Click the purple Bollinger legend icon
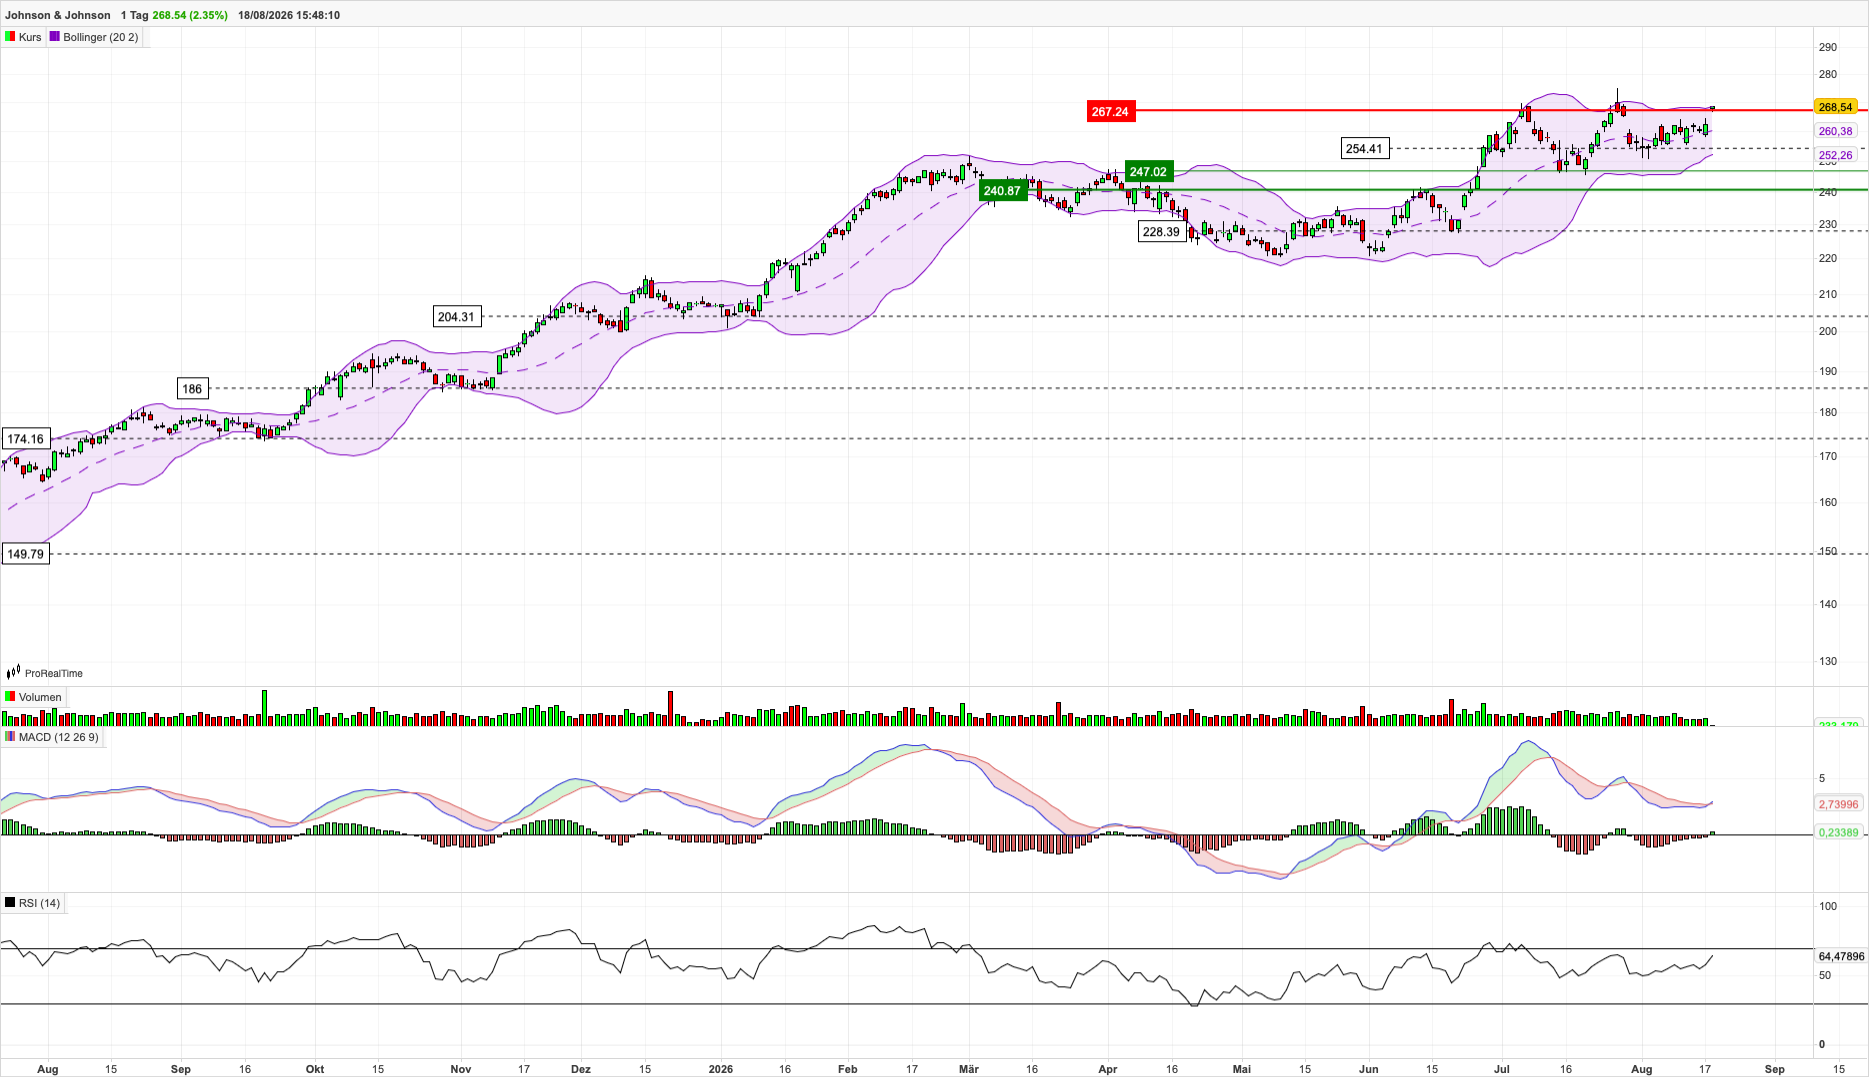Image resolution: width=1869 pixels, height=1077 pixels. 55,37
